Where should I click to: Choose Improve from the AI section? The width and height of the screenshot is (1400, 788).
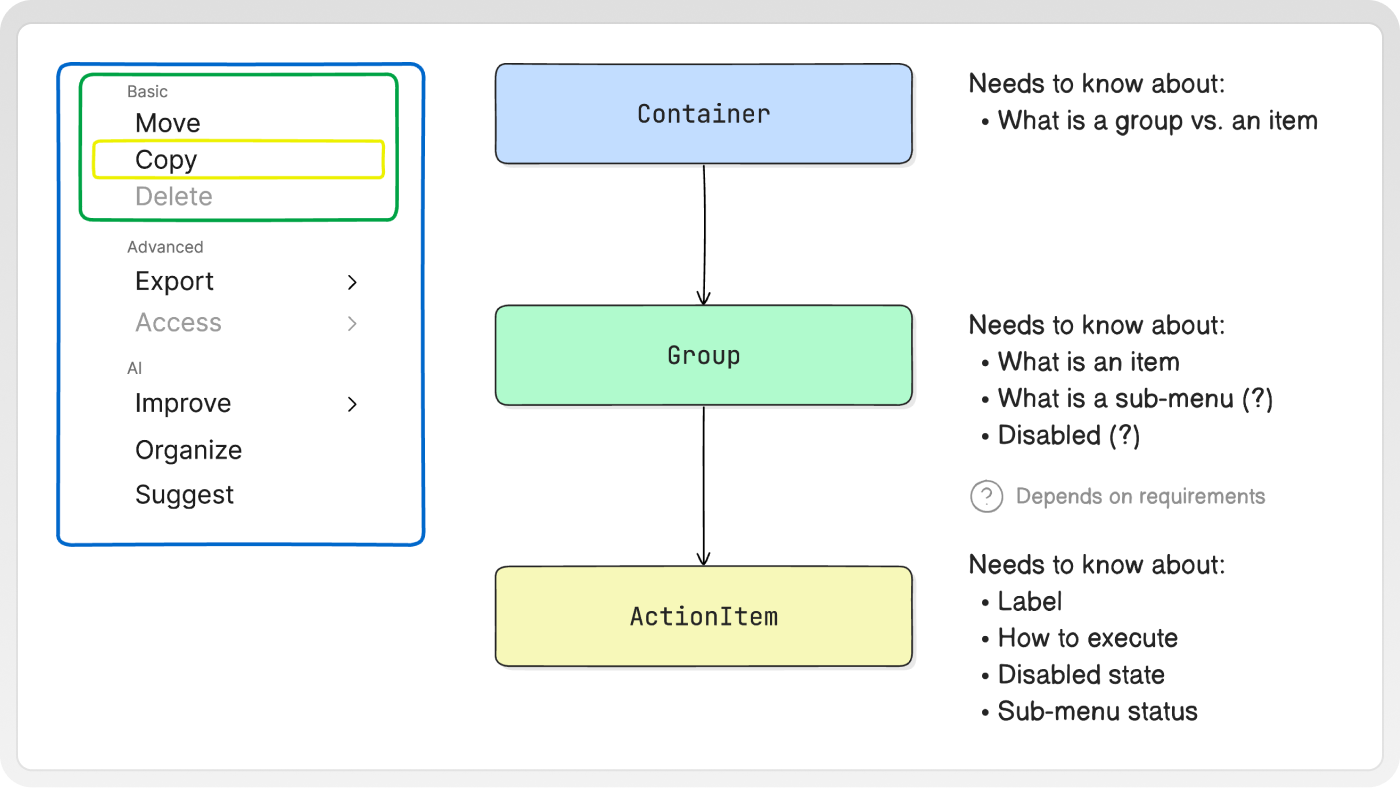pos(183,404)
